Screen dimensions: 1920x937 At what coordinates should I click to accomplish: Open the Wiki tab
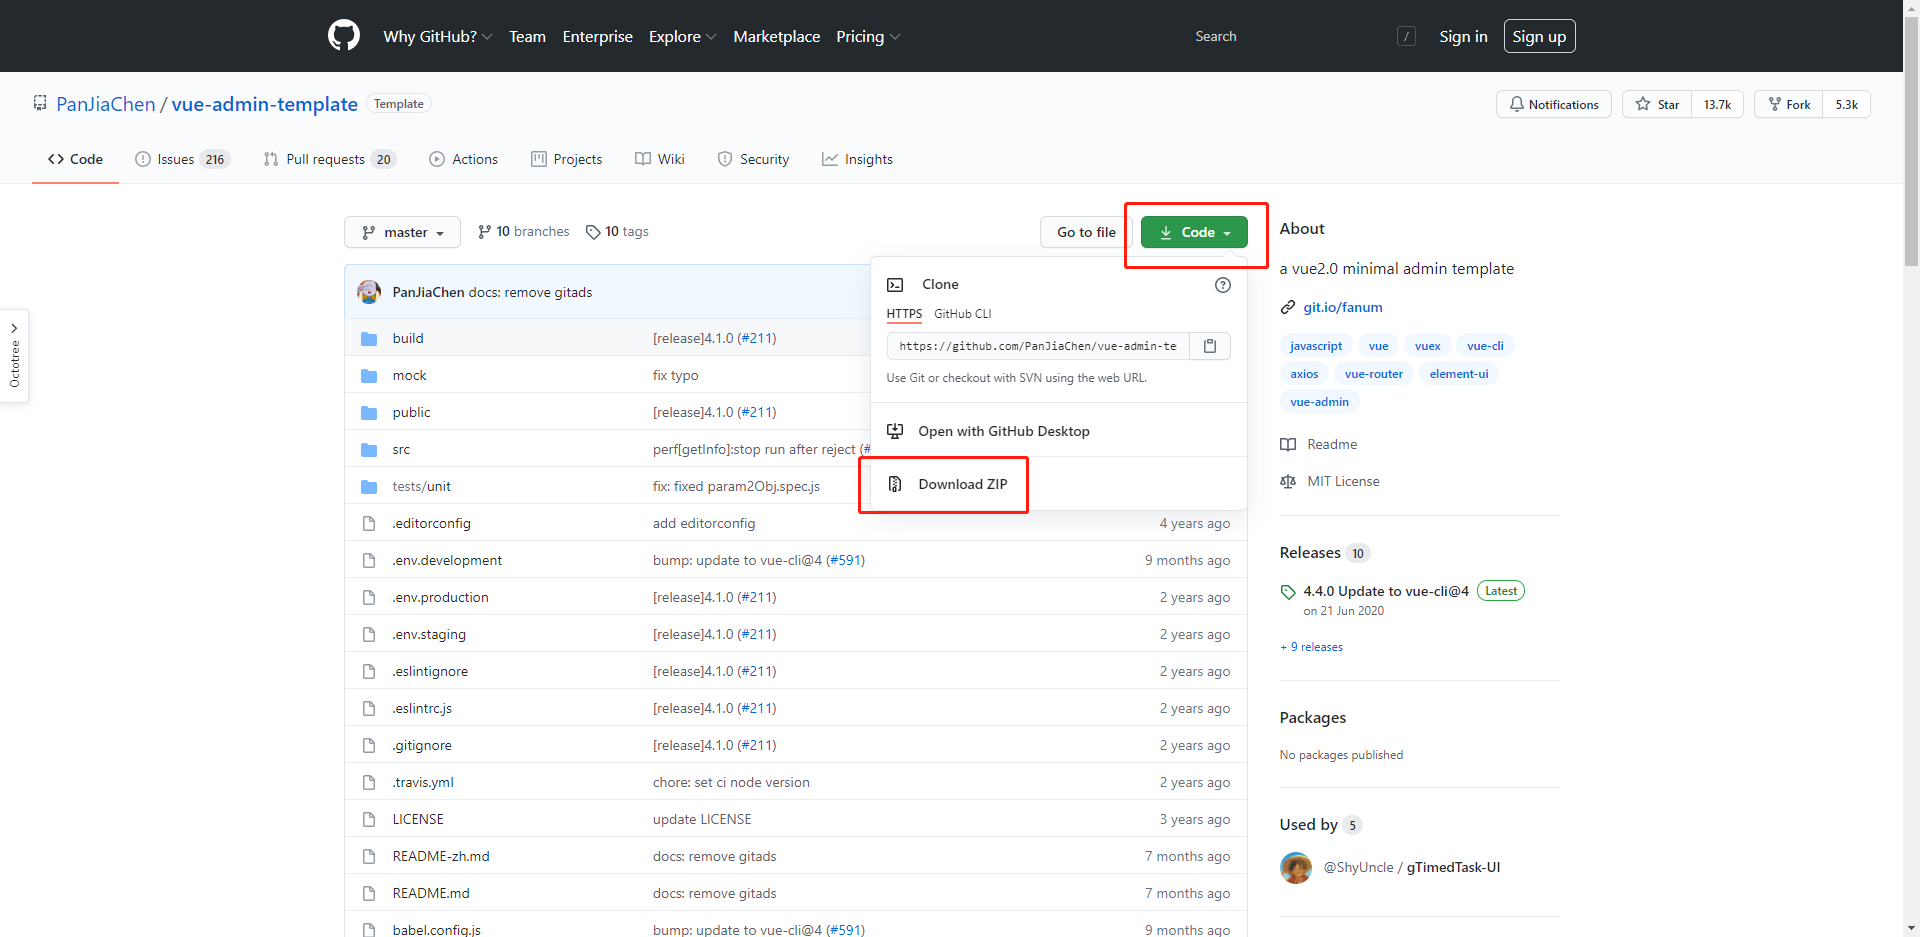tap(659, 159)
